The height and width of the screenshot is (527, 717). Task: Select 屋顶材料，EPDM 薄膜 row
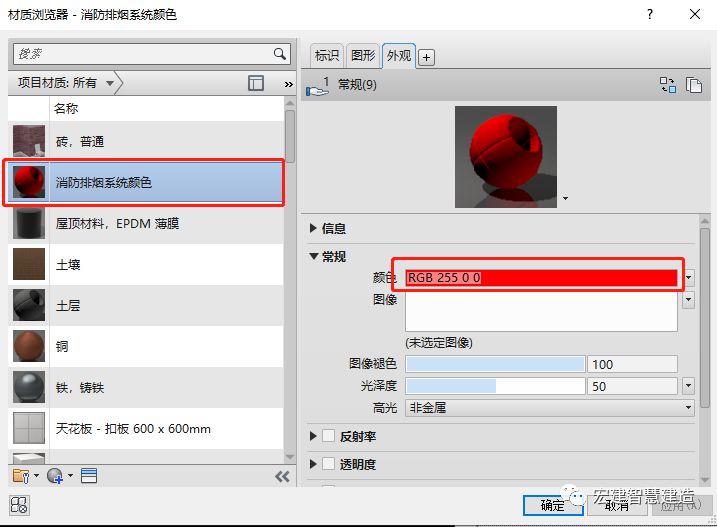[x=146, y=223]
